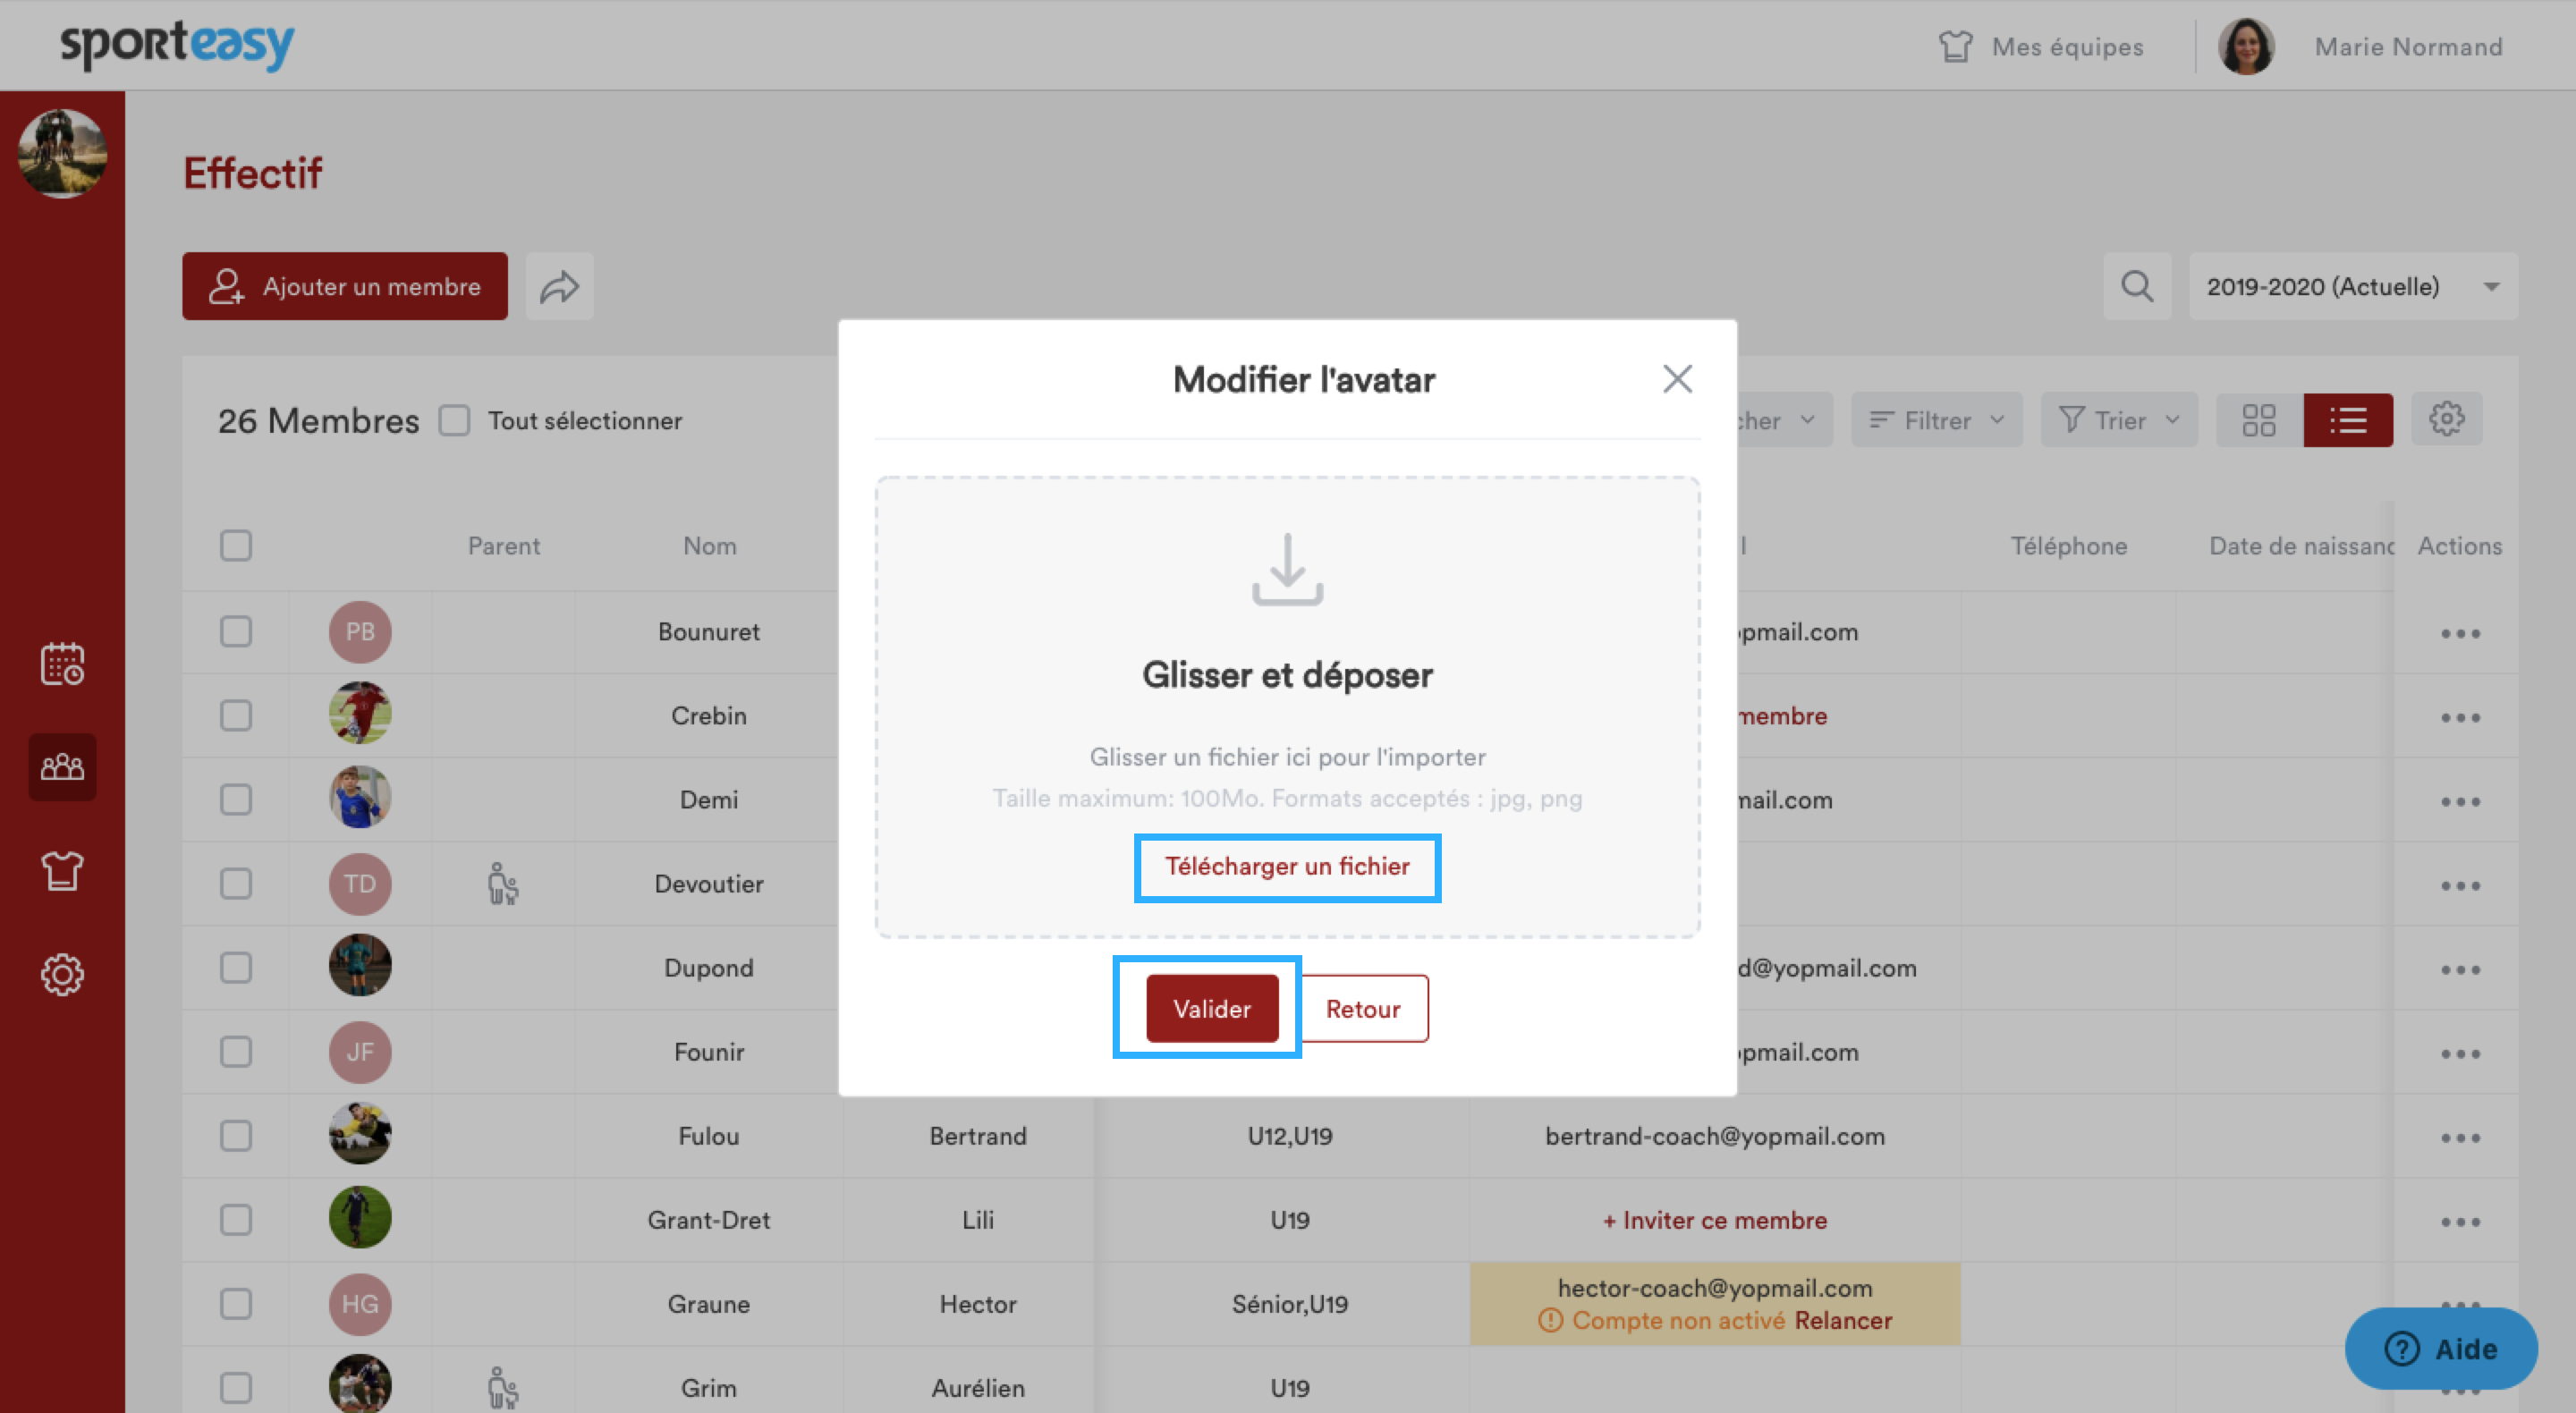Open the sidebar settings gear
This screenshot has width=2576, height=1413.
62,974
